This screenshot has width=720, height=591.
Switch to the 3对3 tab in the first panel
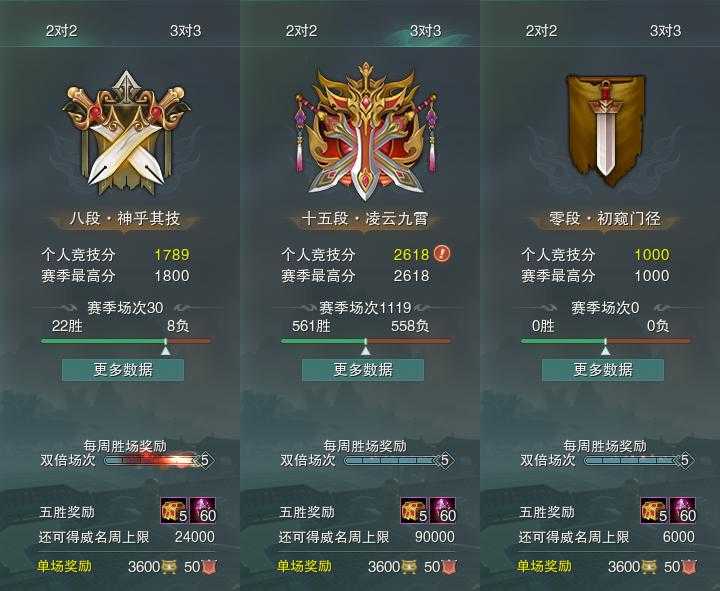tap(185, 31)
